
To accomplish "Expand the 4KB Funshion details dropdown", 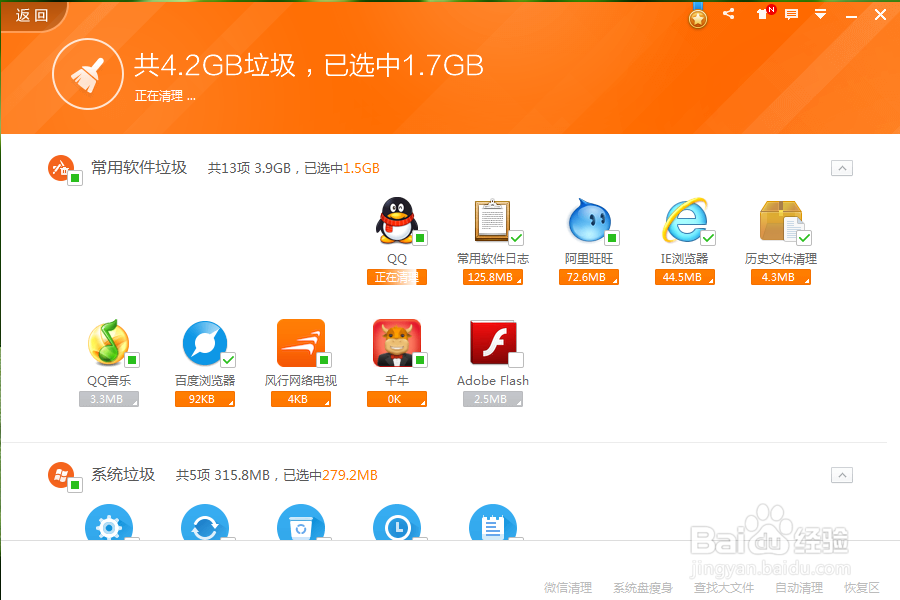I will pos(301,399).
